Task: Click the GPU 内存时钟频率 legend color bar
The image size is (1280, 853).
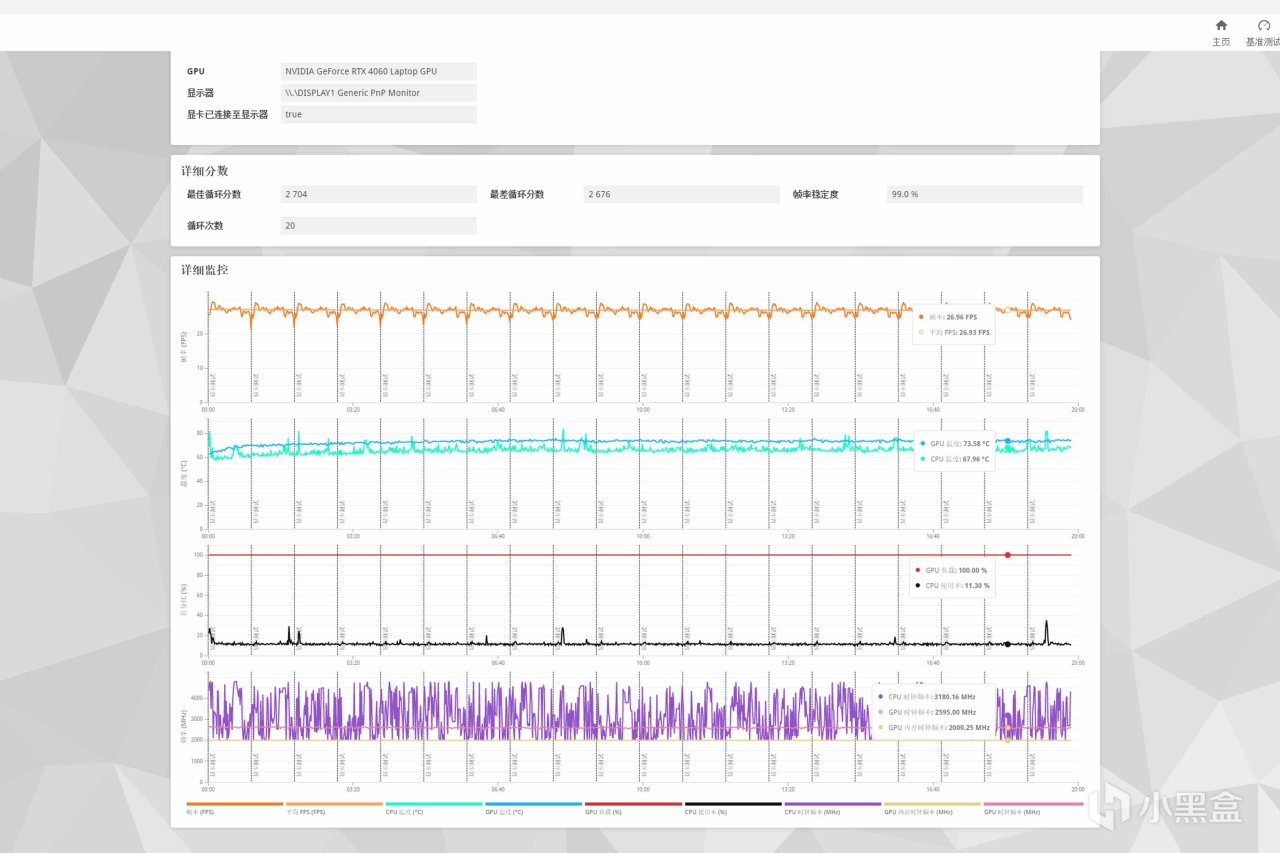Action: click(932, 804)
